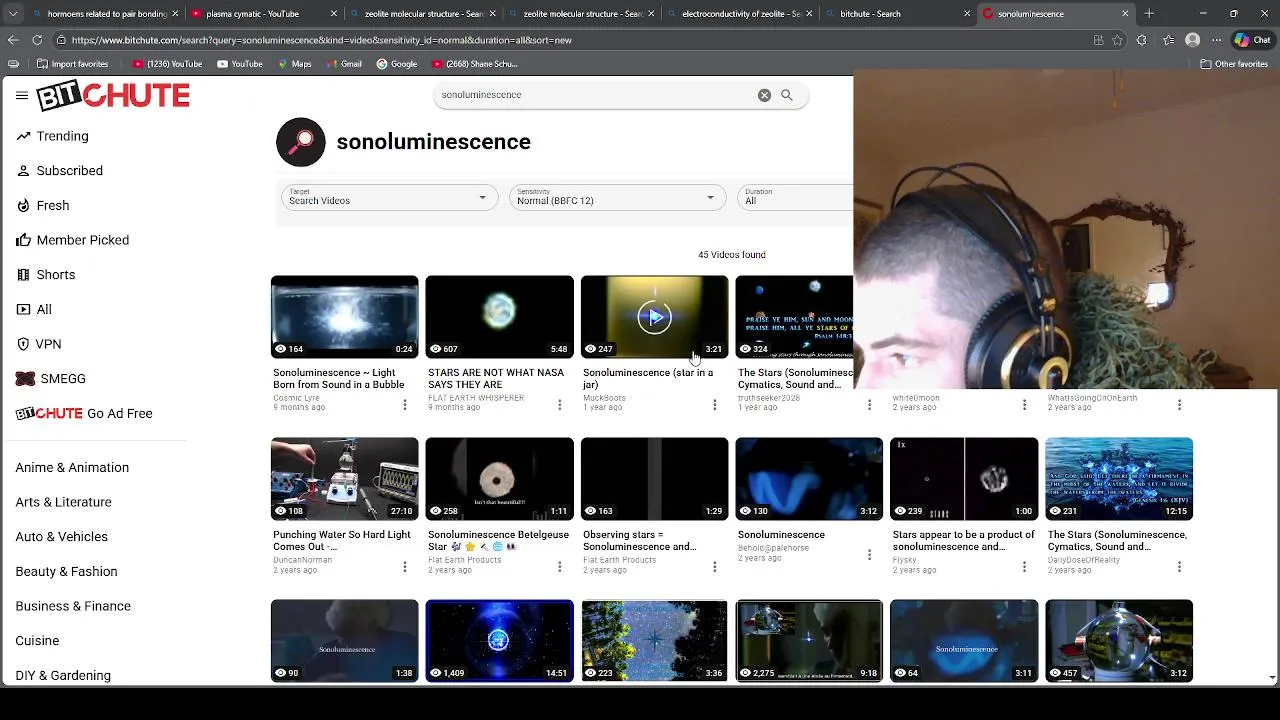Viewport: 1280px width, 720px height.
Task: Click the sonoluminescence search input field
Action: pos(595,95)
